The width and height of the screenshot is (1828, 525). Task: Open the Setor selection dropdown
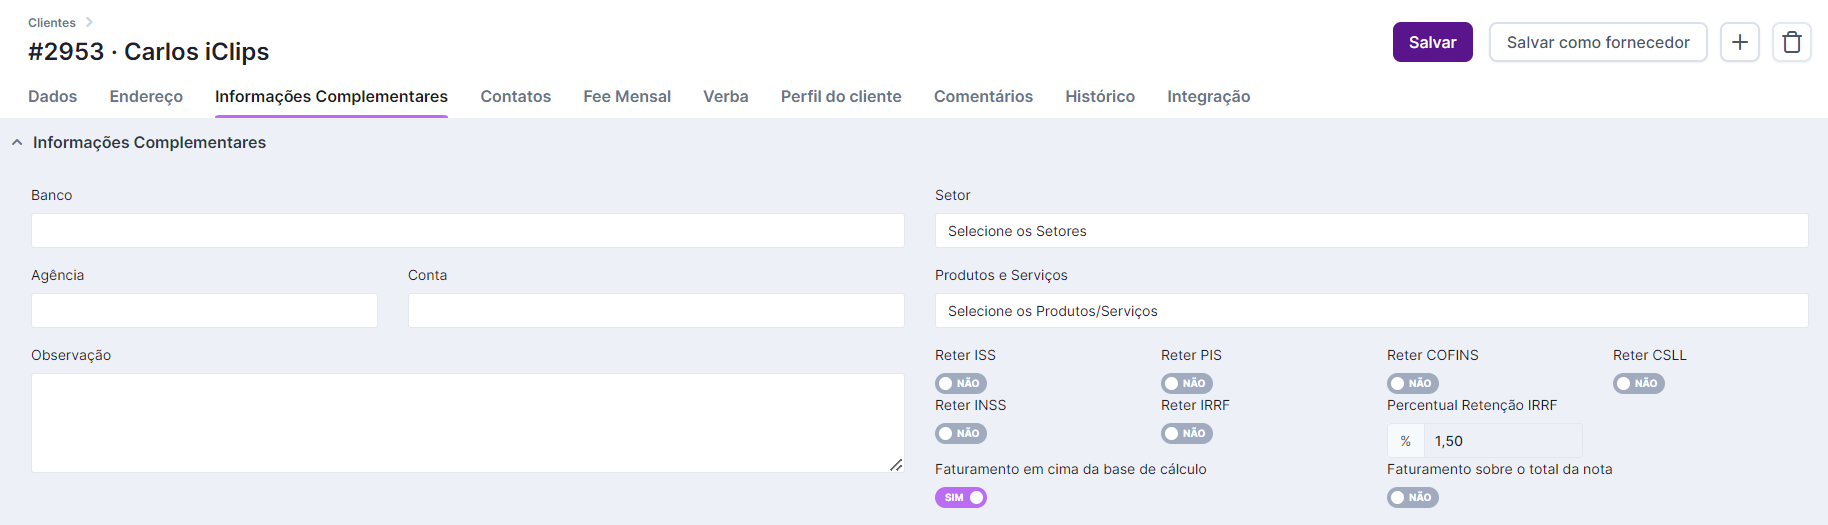pyautogui.click(x=1370, y=231)
